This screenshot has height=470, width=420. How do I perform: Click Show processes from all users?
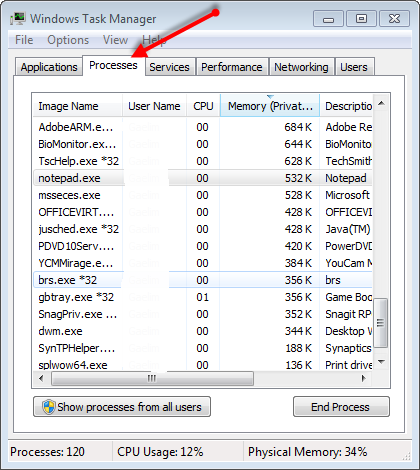(x=122, y=407)
